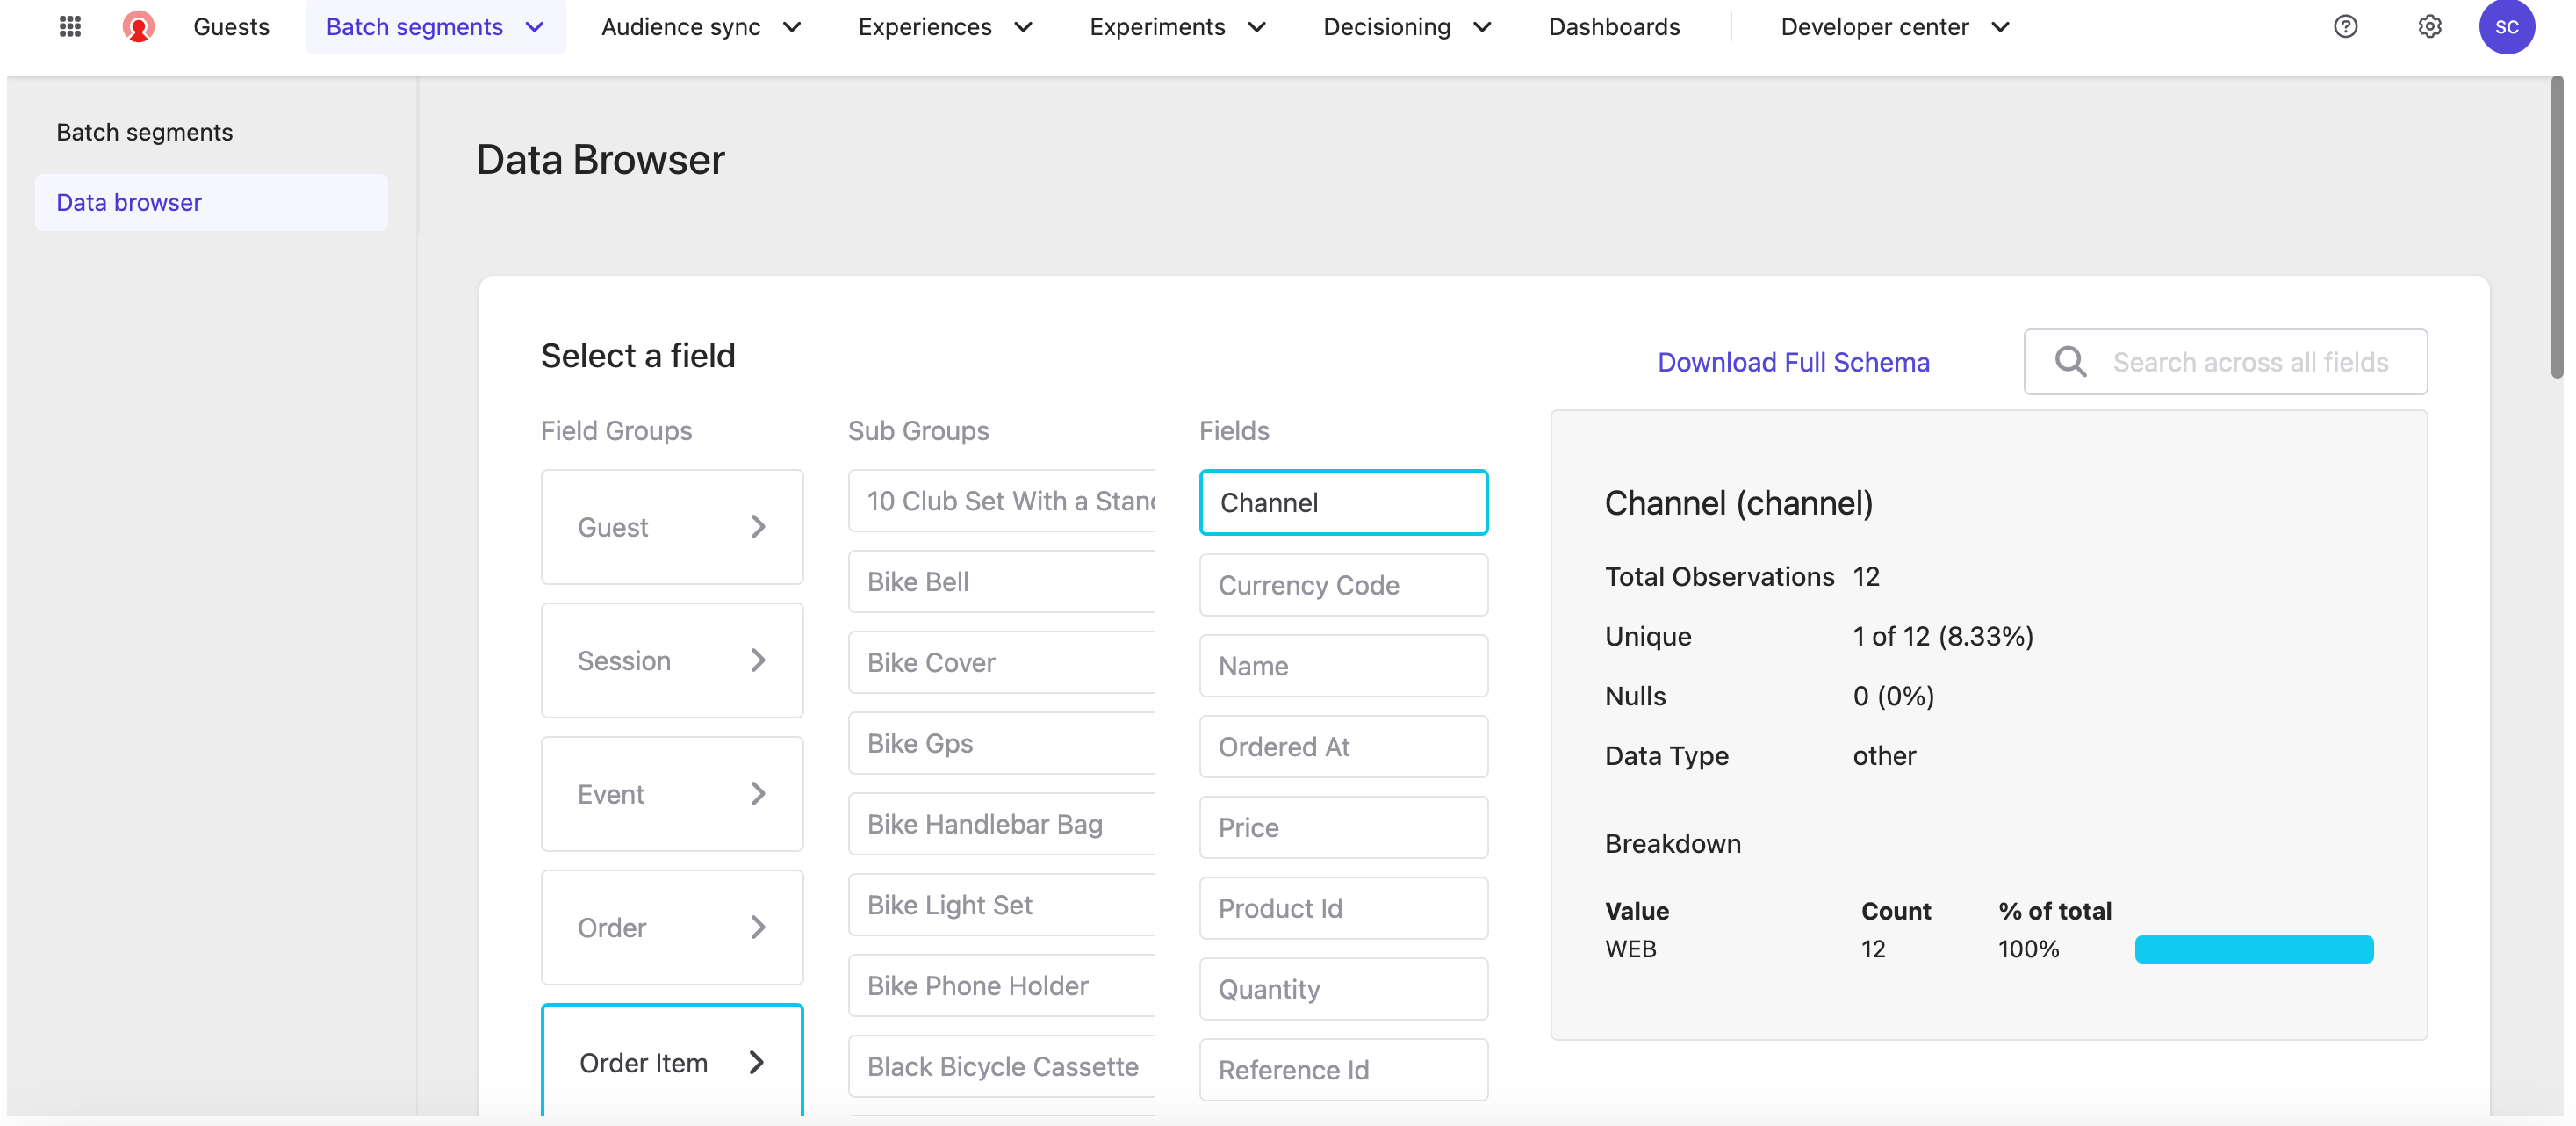Screen dimensions: 2576x1126
Task: Click the red product logo icon
Action: click(138, 27)
